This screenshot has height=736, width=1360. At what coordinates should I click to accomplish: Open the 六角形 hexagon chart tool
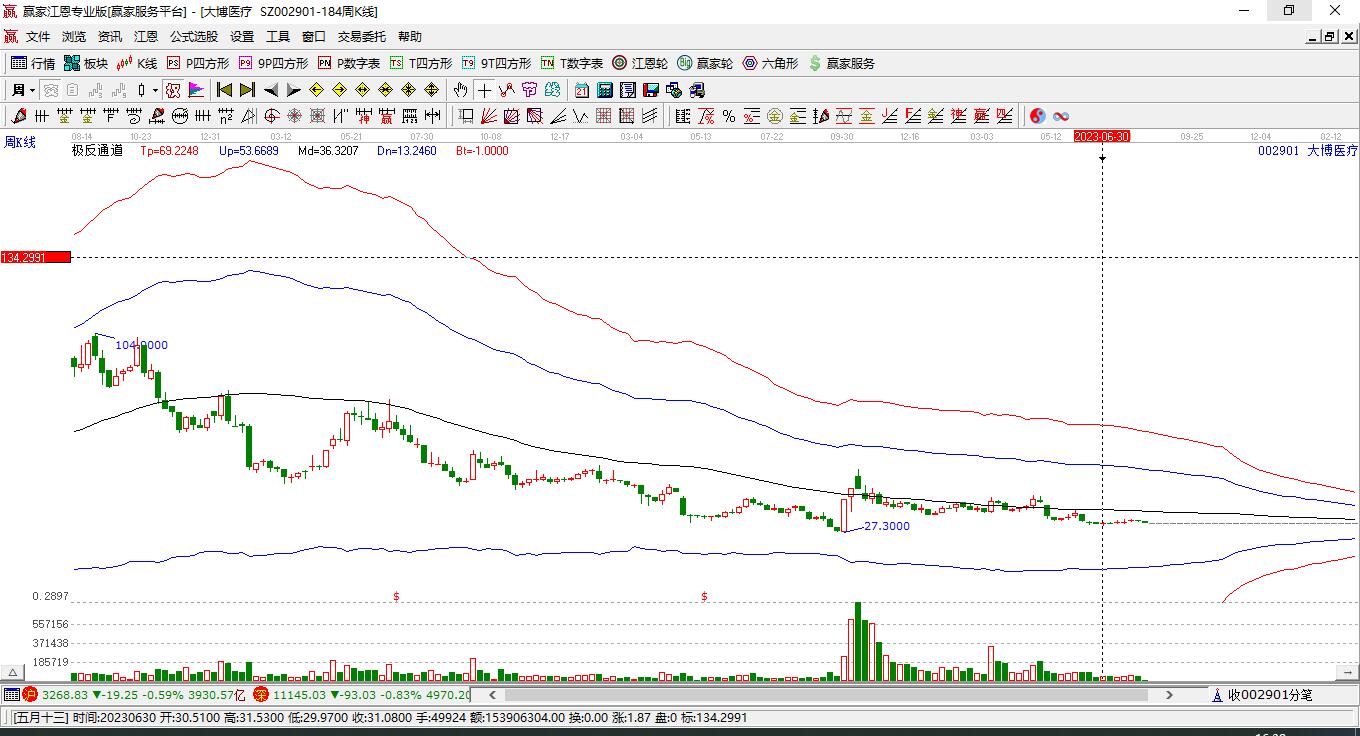coord(770,63)
